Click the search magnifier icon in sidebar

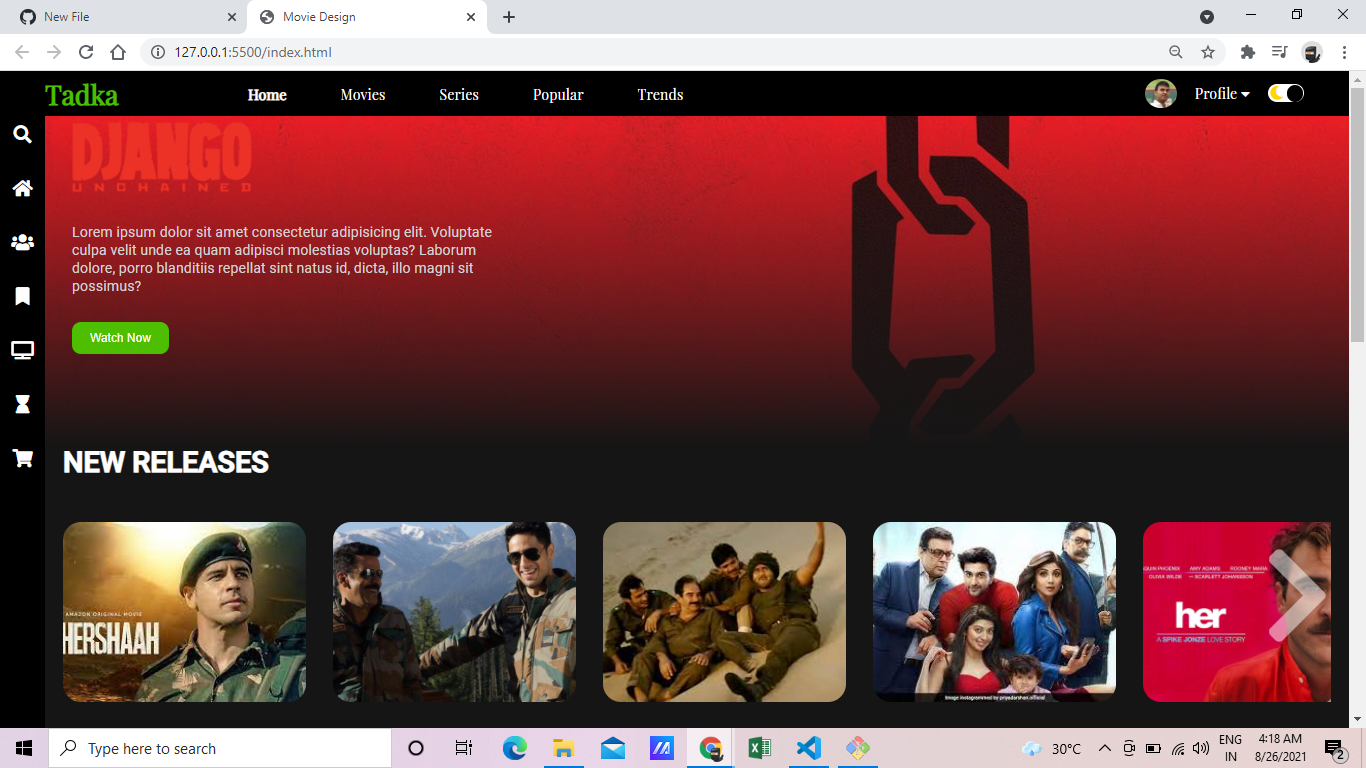tap(22, 134)
